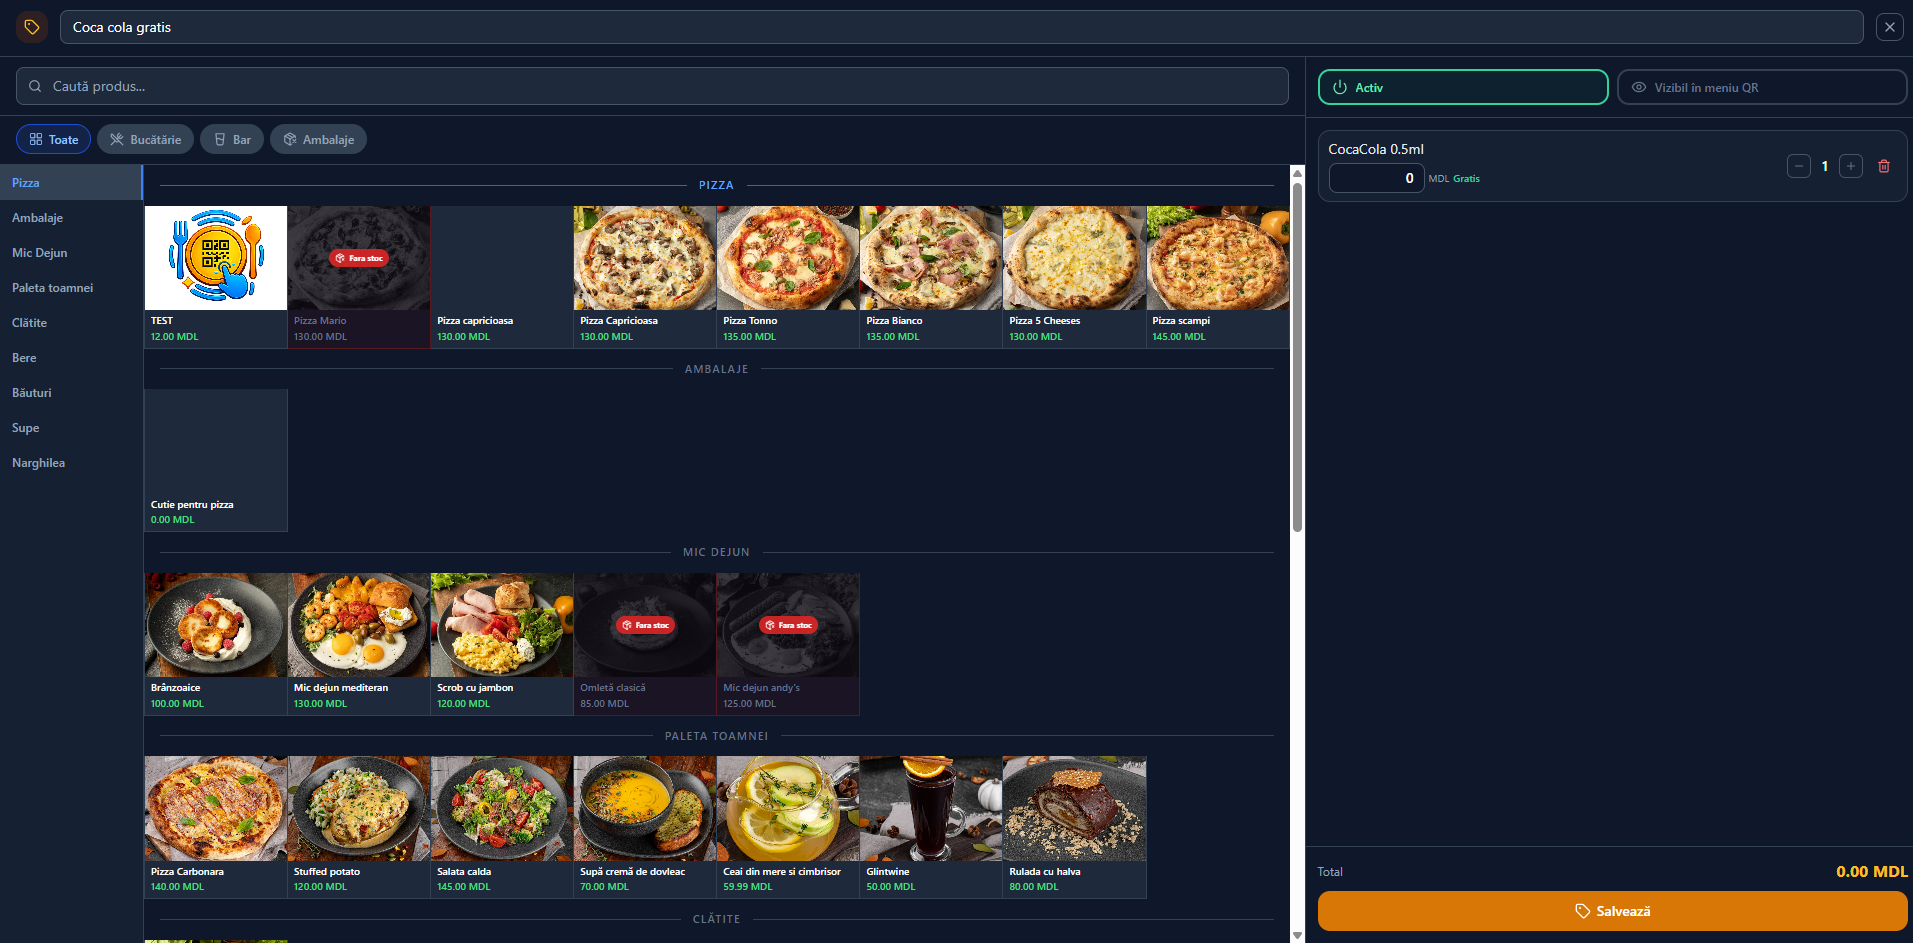Click the search magnifier icon
The image size is (1913, 943).
point(35,86)
